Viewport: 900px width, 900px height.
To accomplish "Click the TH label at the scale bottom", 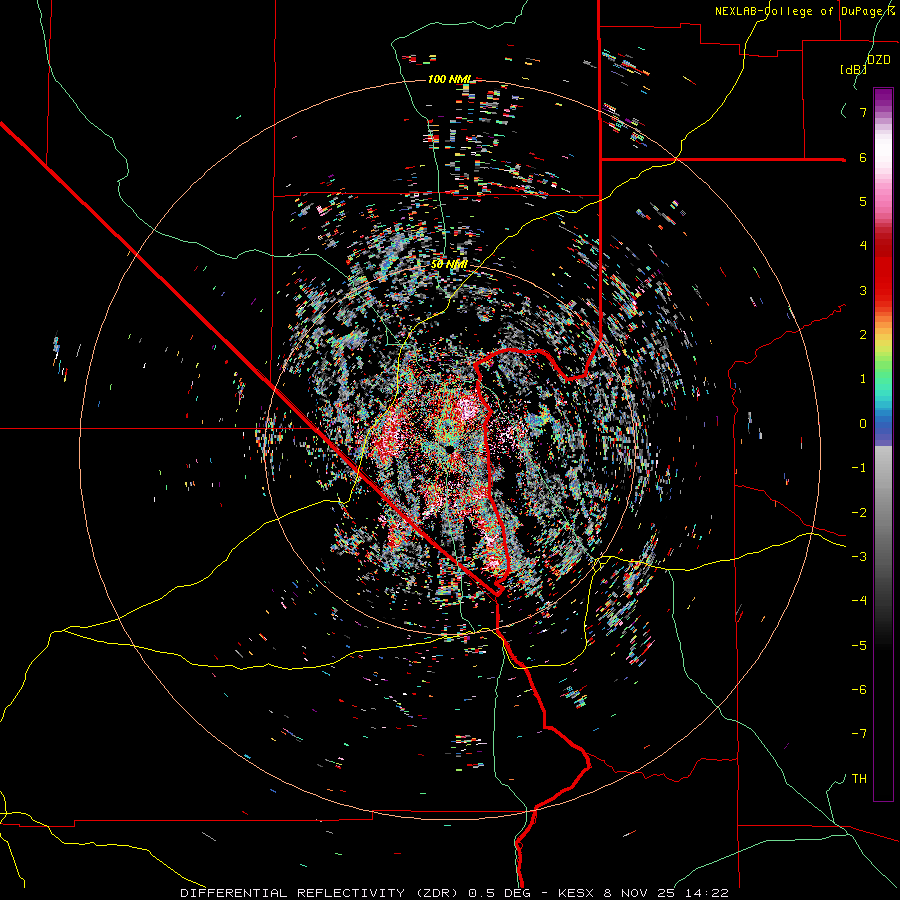I will tap(859, 778).
